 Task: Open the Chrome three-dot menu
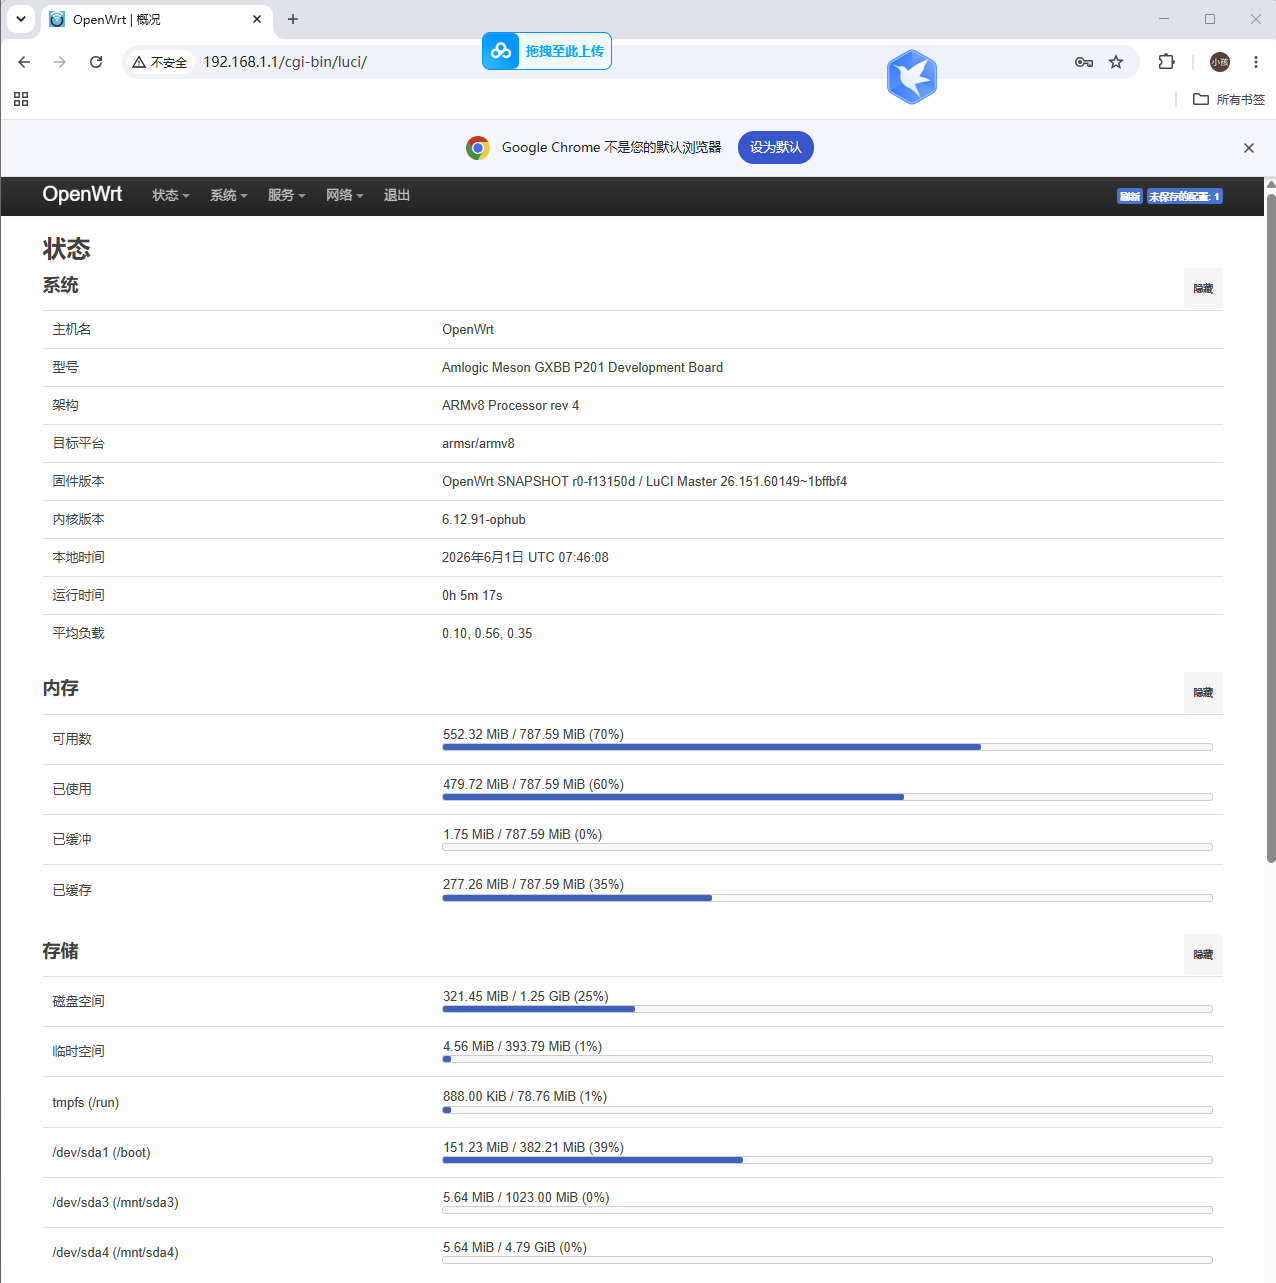pos(1256,62)
